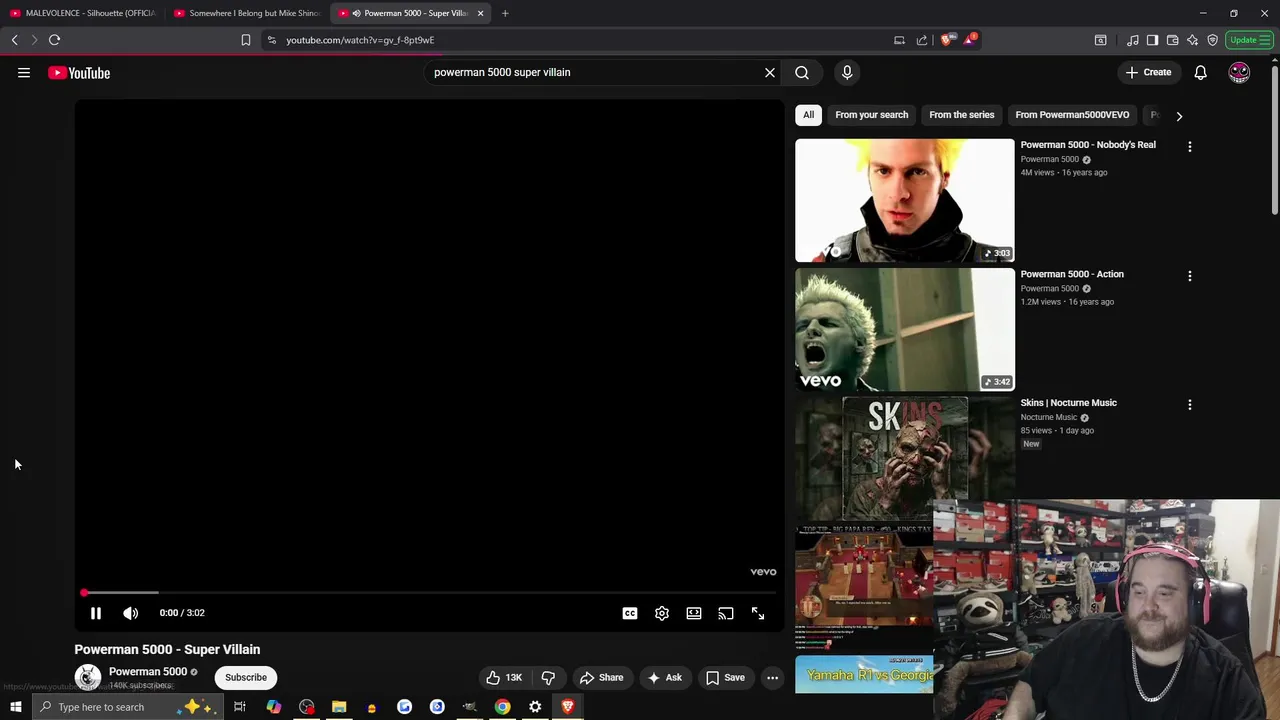Open Brave Rewards triangle icon
The width and height of the screenshot is (1280, 720).
(969, 40)
